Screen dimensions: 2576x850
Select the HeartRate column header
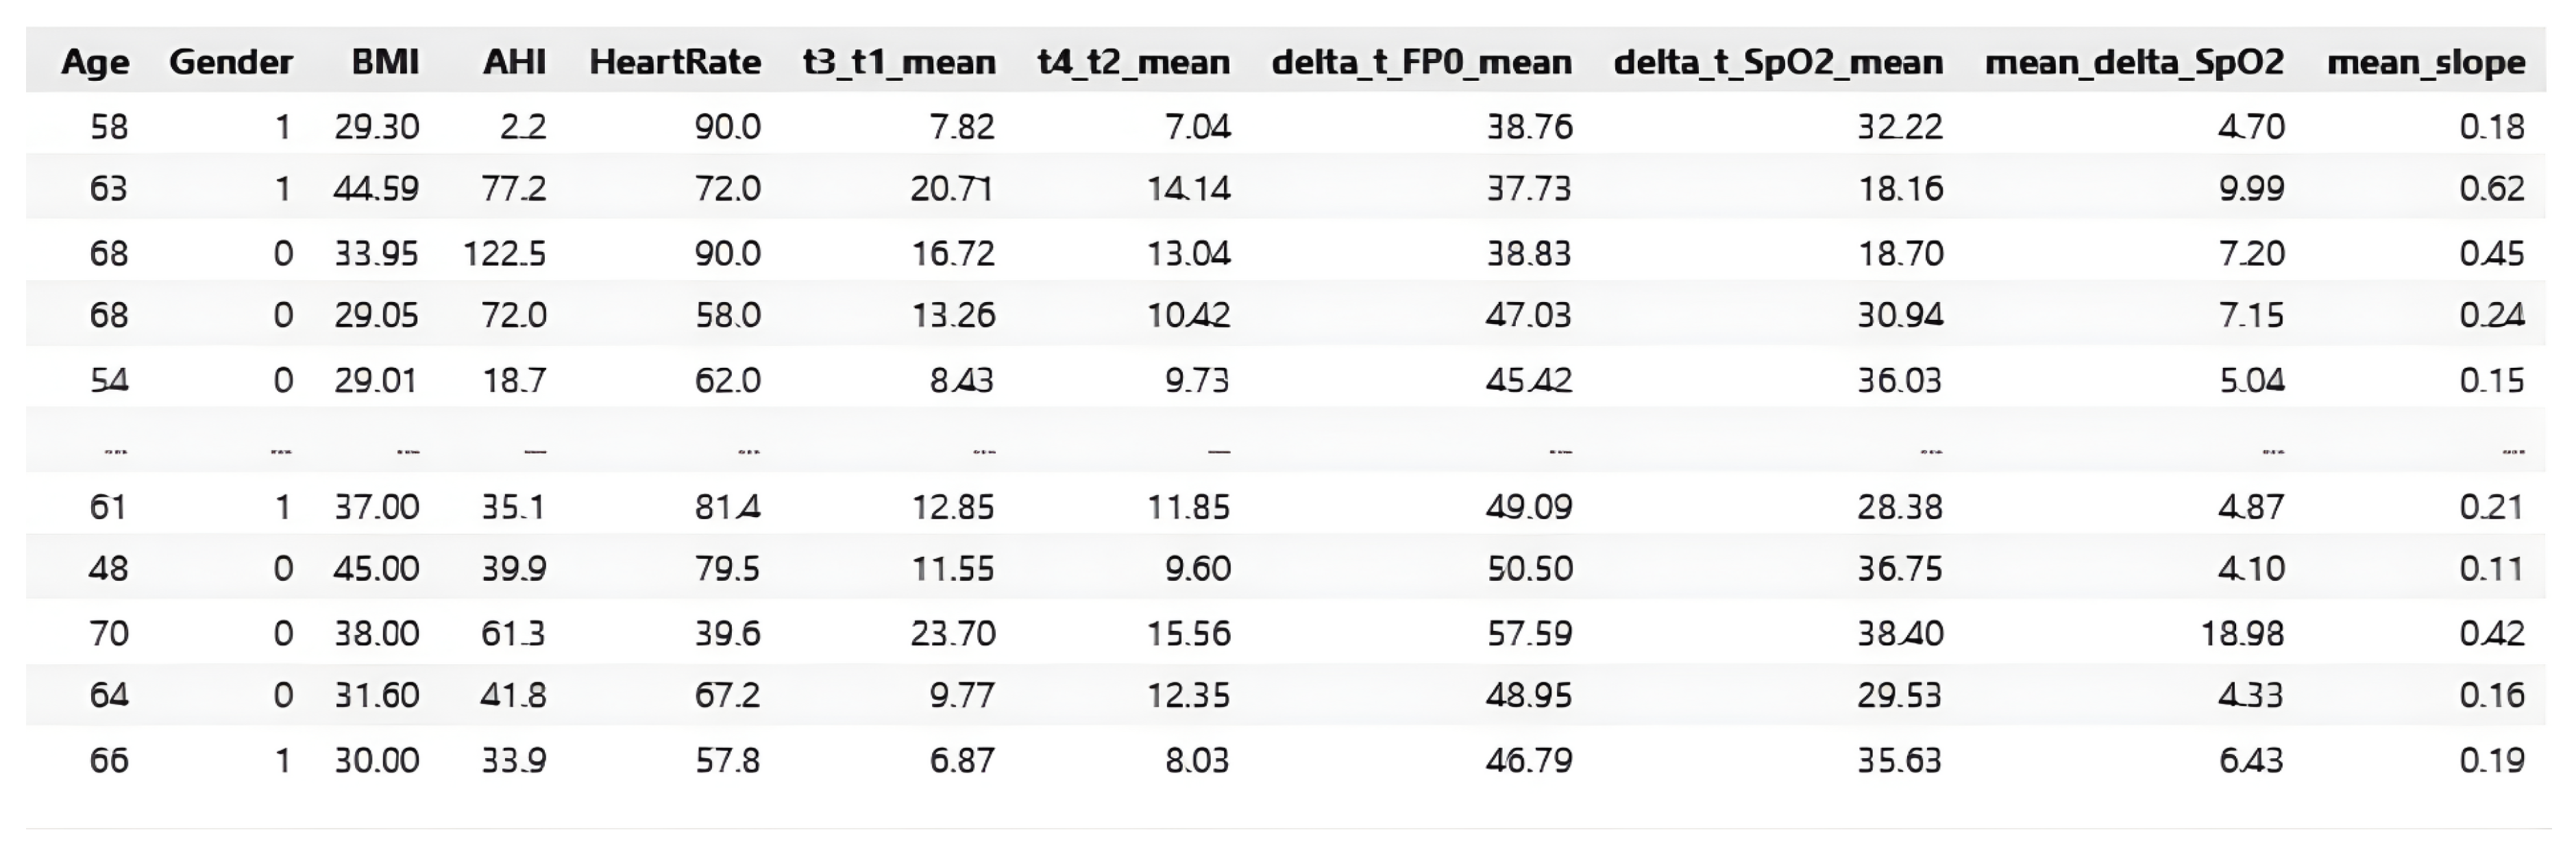pos(675,62)
